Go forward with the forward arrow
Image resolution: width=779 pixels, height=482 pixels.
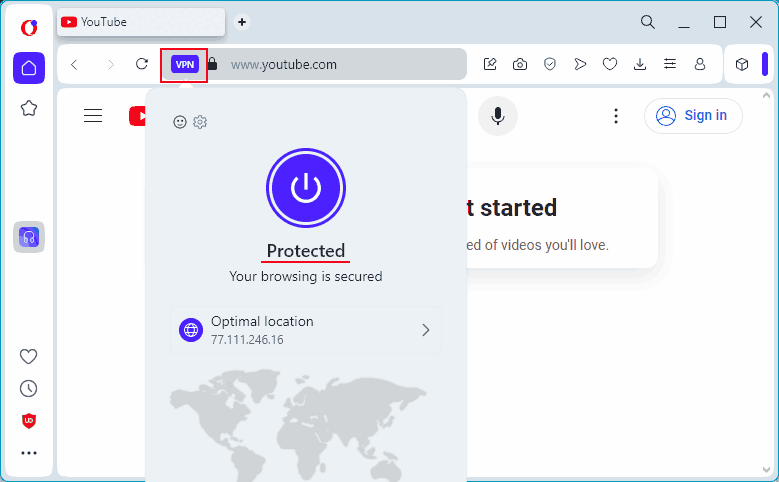111,64
